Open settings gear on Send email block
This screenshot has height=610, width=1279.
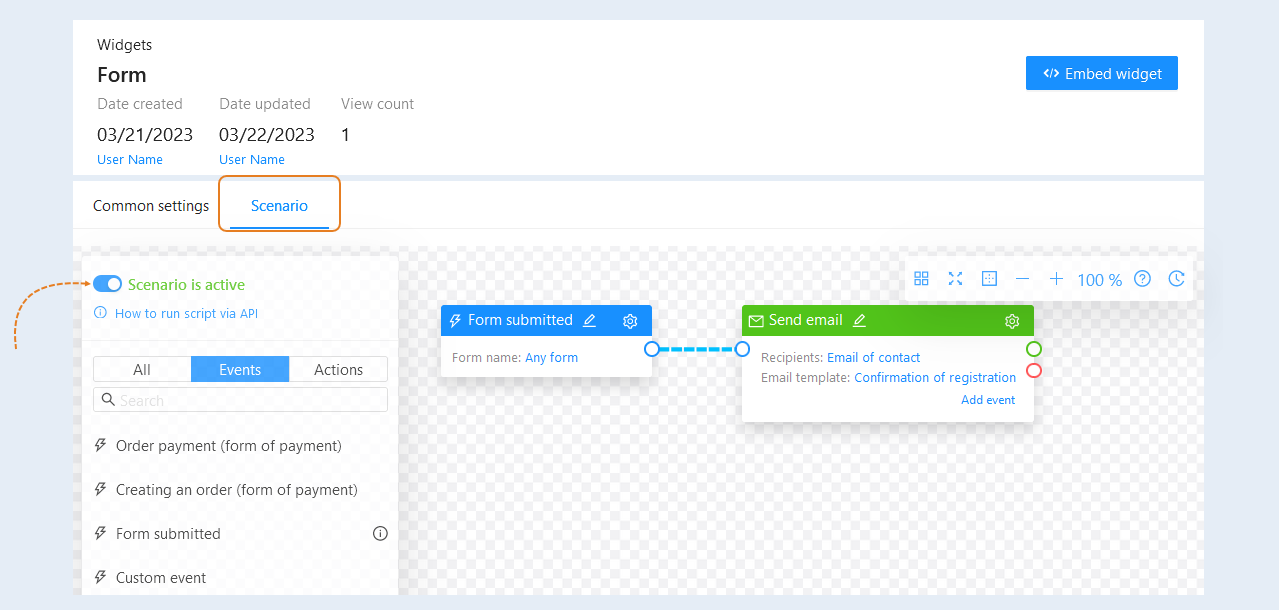tap(1012, 321)
